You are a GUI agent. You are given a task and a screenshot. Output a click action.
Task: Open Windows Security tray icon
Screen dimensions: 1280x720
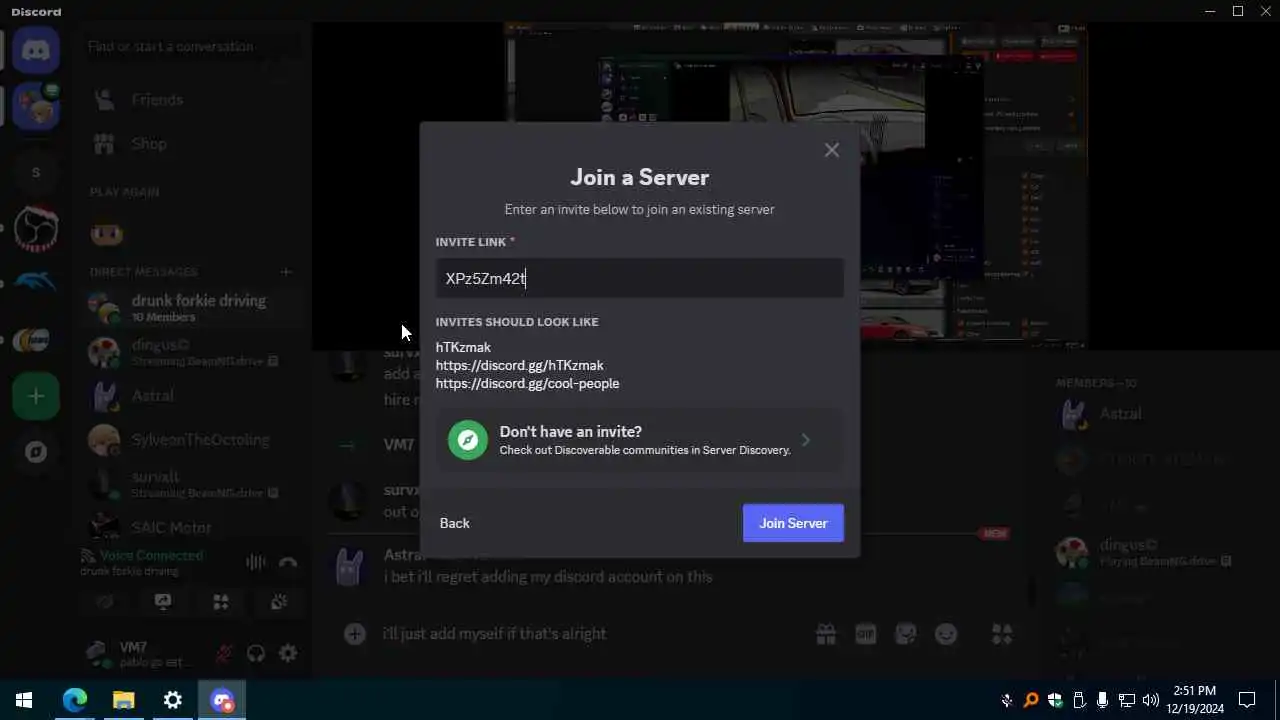coord(1055,700)
